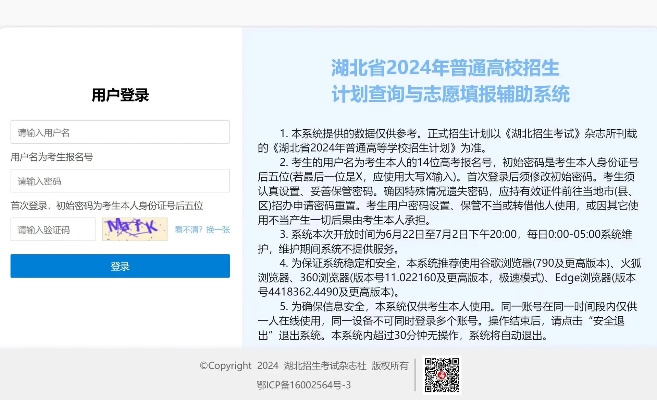Click the 看不清? 换一张 link
Image resolution: width=657 pixels, height=400 pixels.
click(202, 230)
